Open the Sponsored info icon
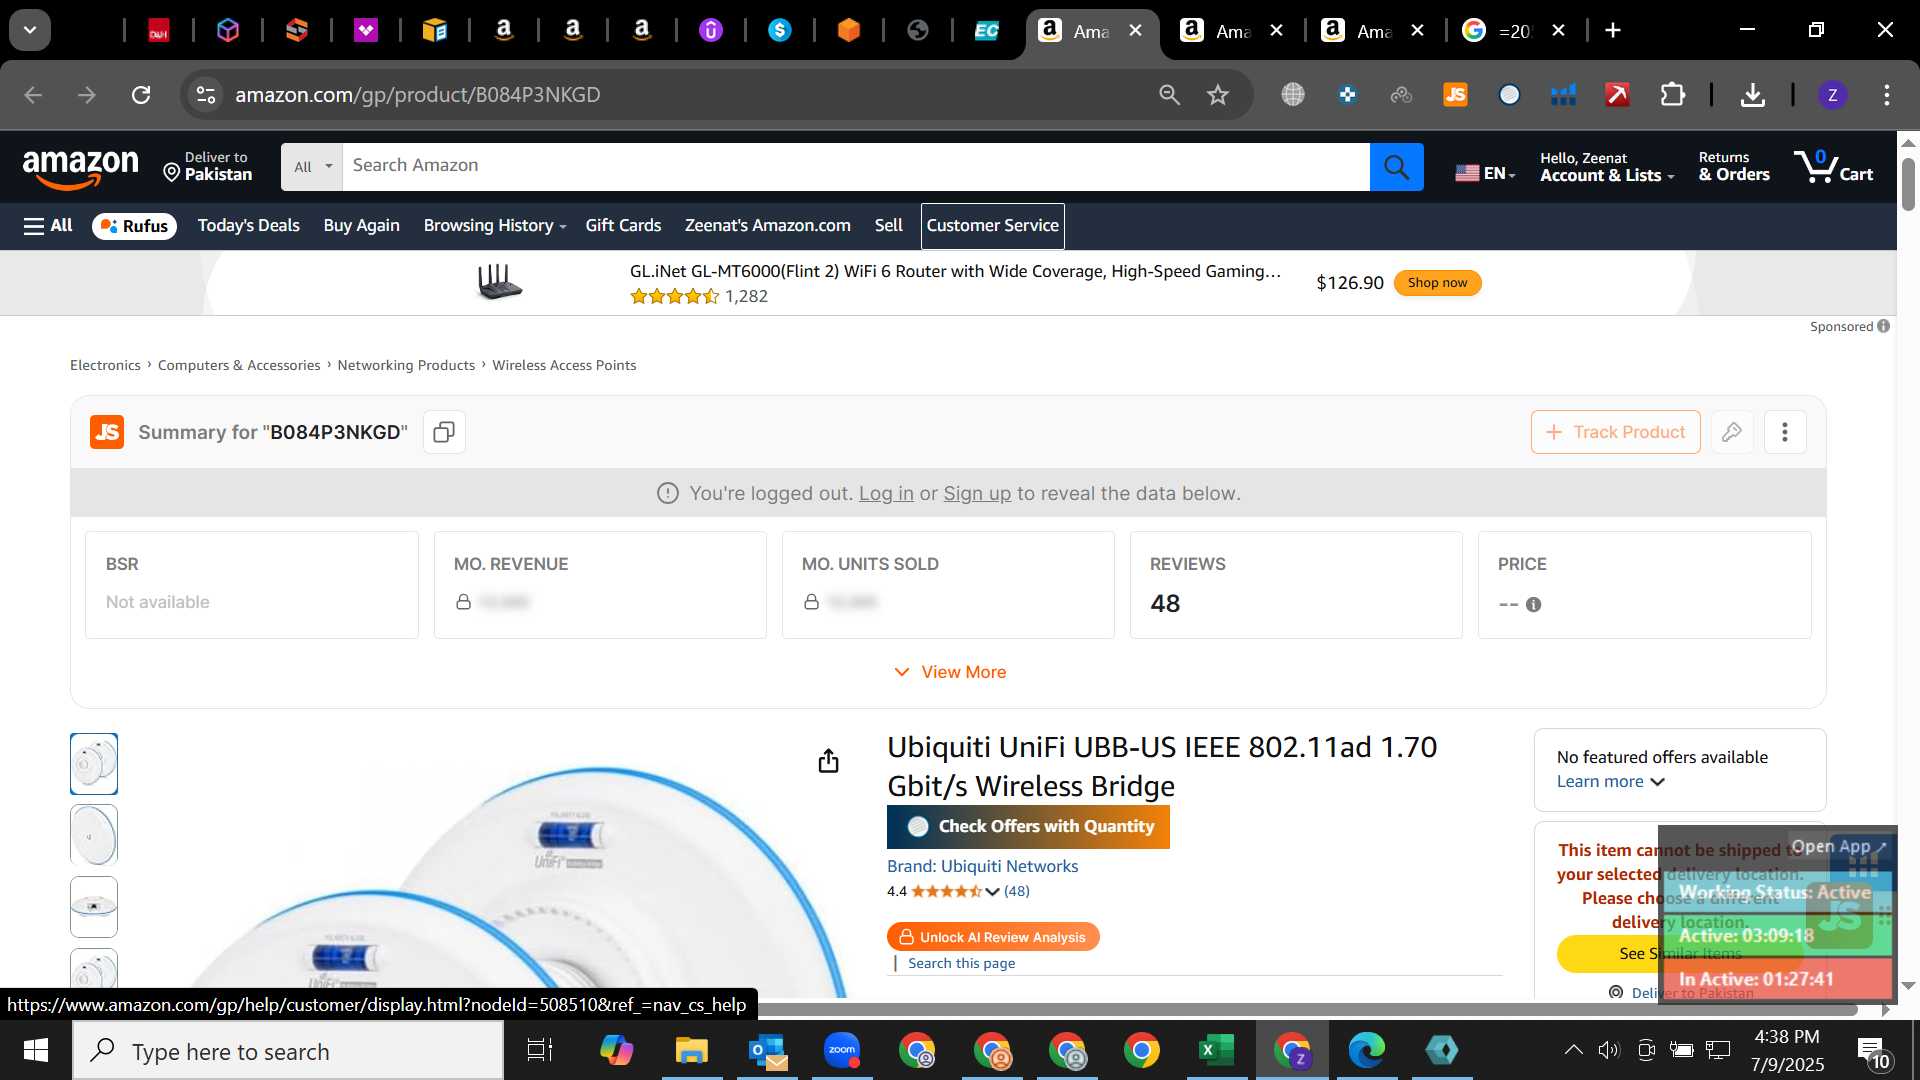Image resolution: width=1920 pixels, height=1080 pixels. [x=1883, y=326]
